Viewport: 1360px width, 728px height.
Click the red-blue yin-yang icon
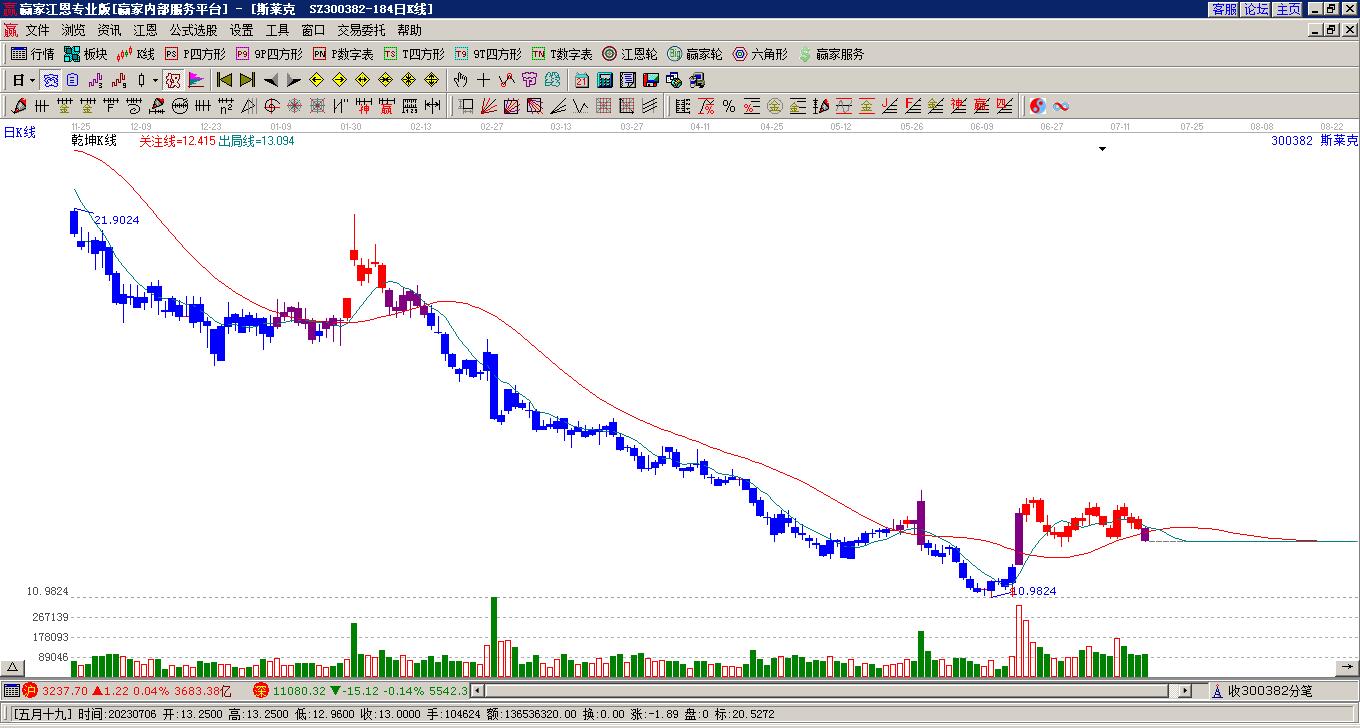click(1038, 106)
